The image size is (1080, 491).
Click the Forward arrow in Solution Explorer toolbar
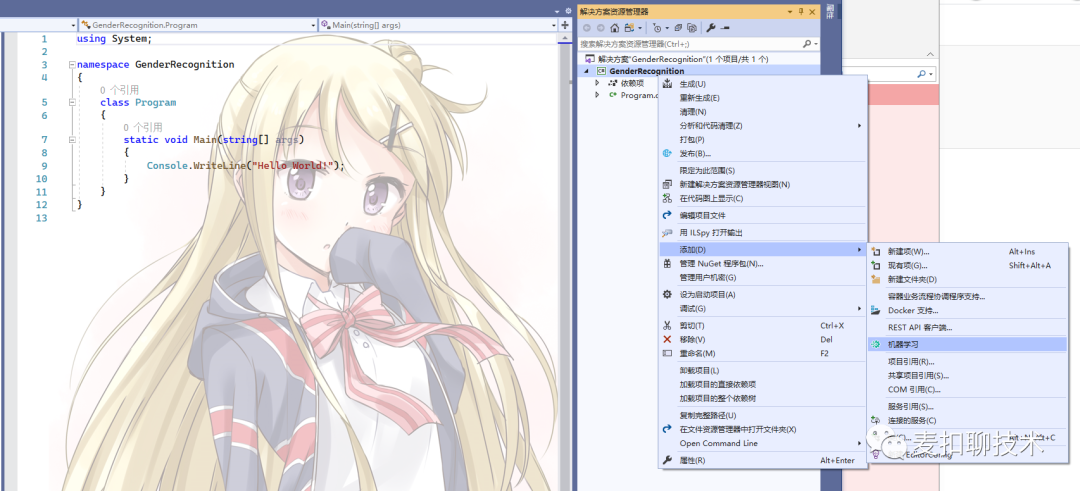pyautogui.click(x=601, y=28)
